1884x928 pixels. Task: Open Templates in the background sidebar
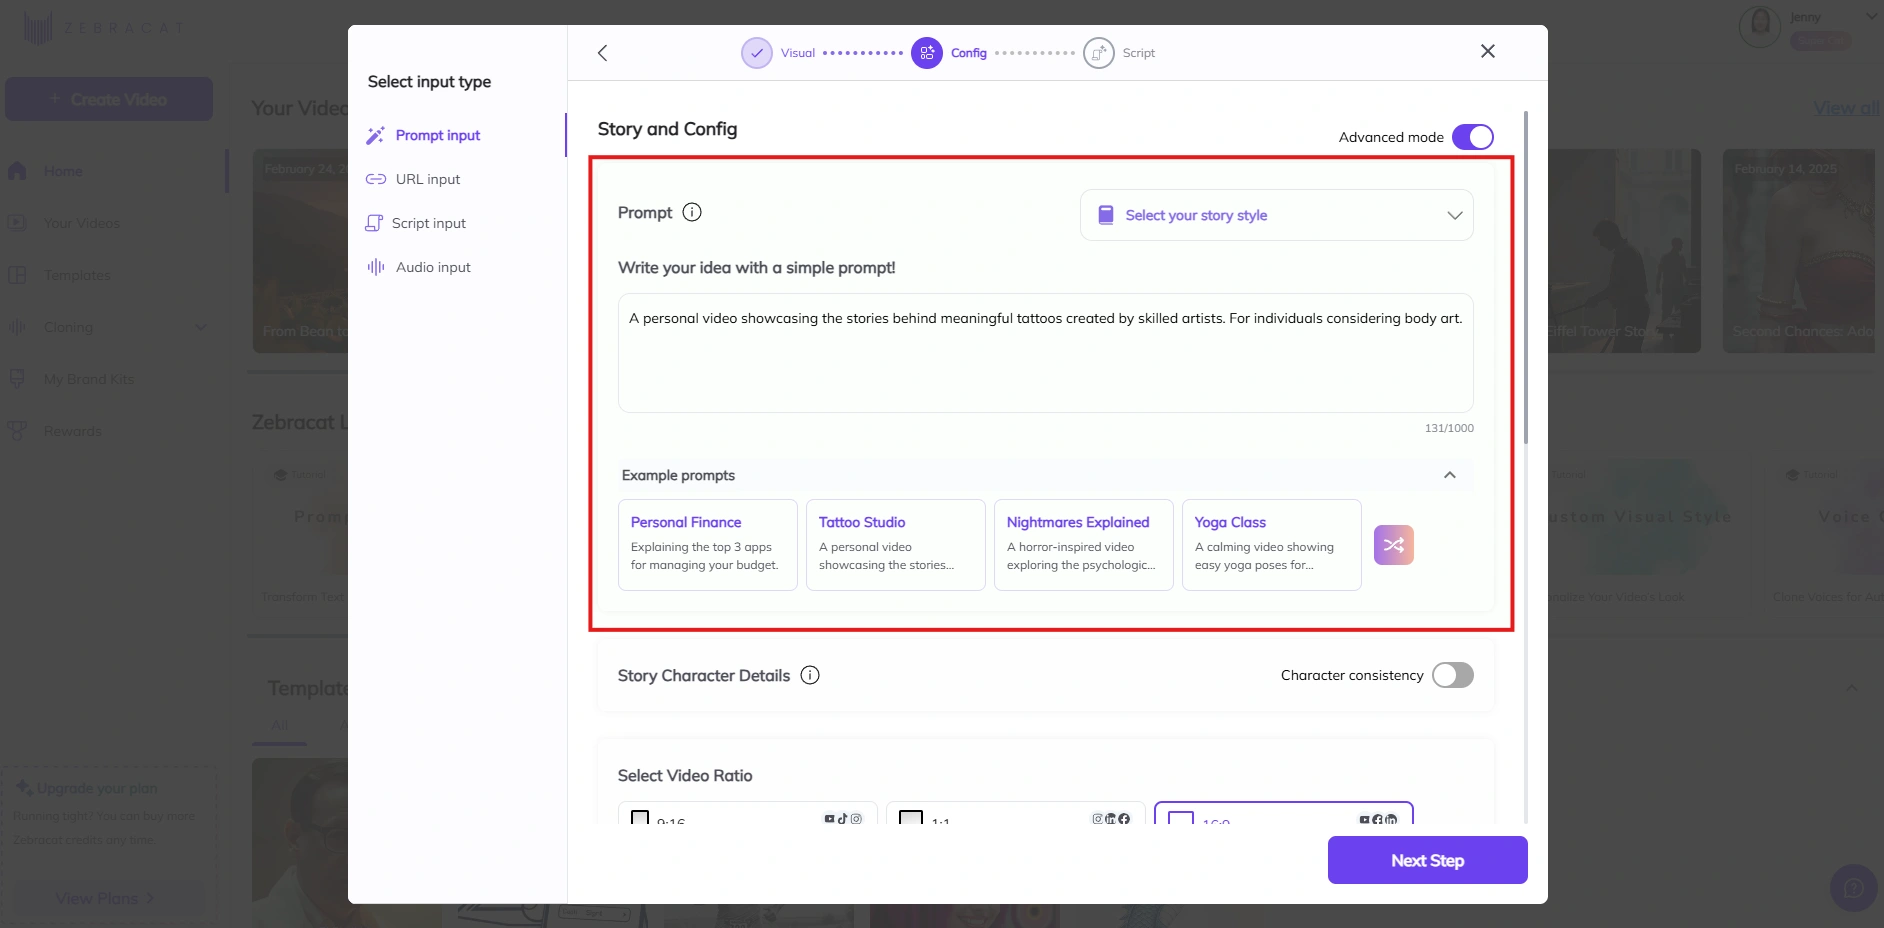[77, 275]
